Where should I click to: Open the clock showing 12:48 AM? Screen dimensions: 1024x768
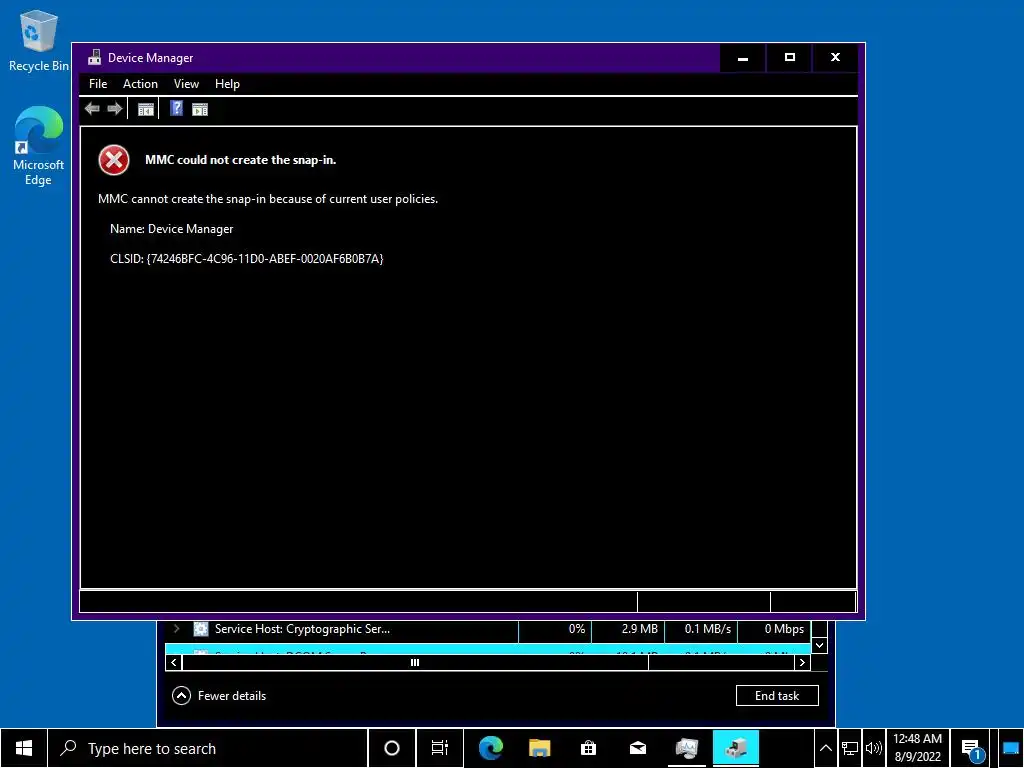click(x=918, y=748)
